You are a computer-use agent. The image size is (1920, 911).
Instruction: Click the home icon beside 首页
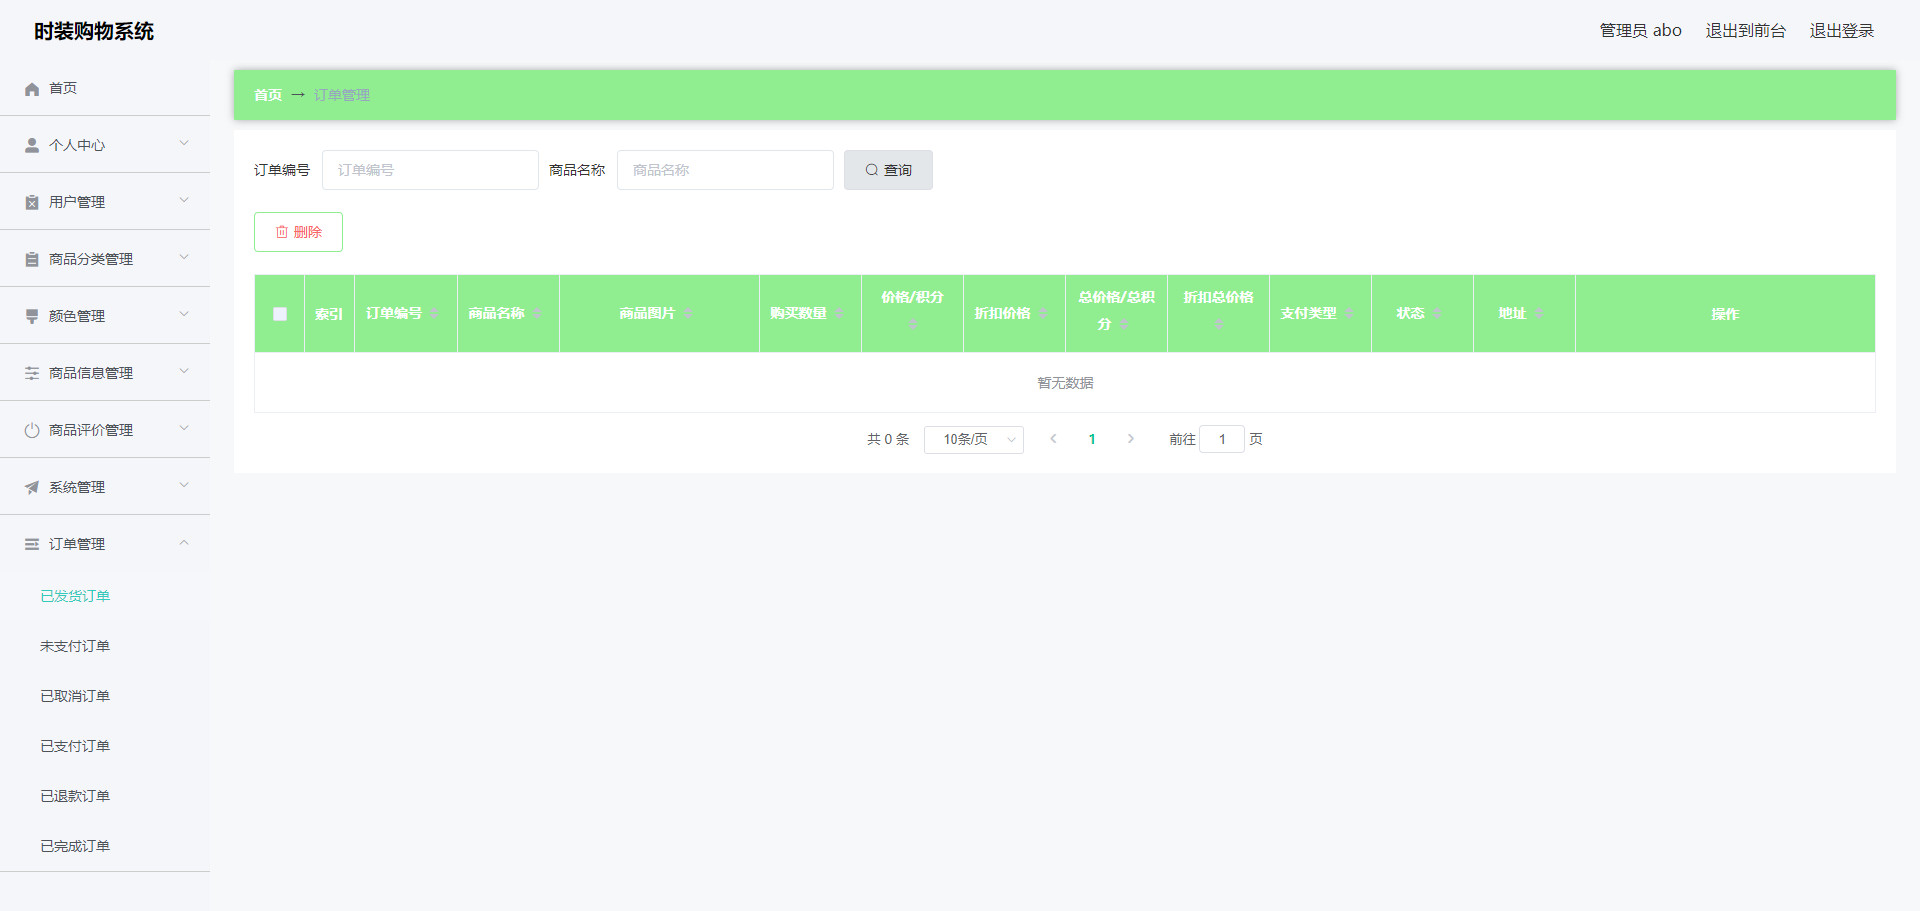tap(32, 89)
